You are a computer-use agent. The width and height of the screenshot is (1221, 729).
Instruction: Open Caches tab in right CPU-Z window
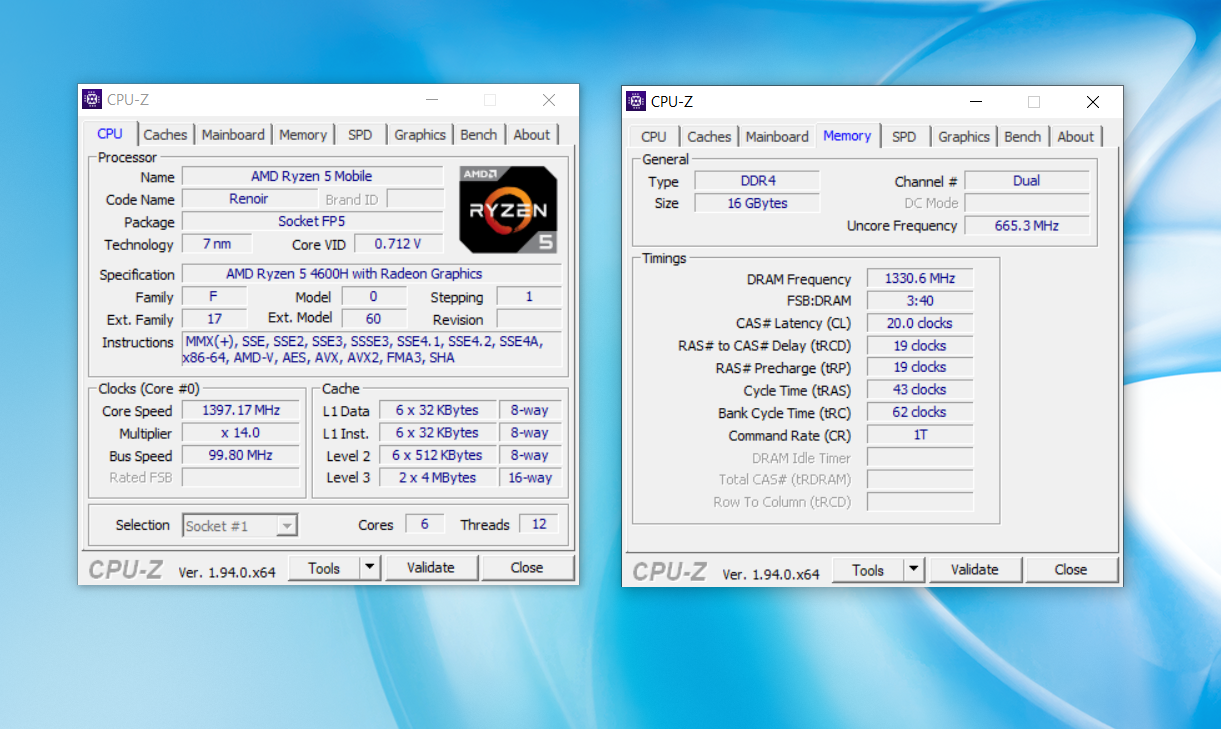tap(709, 137)
